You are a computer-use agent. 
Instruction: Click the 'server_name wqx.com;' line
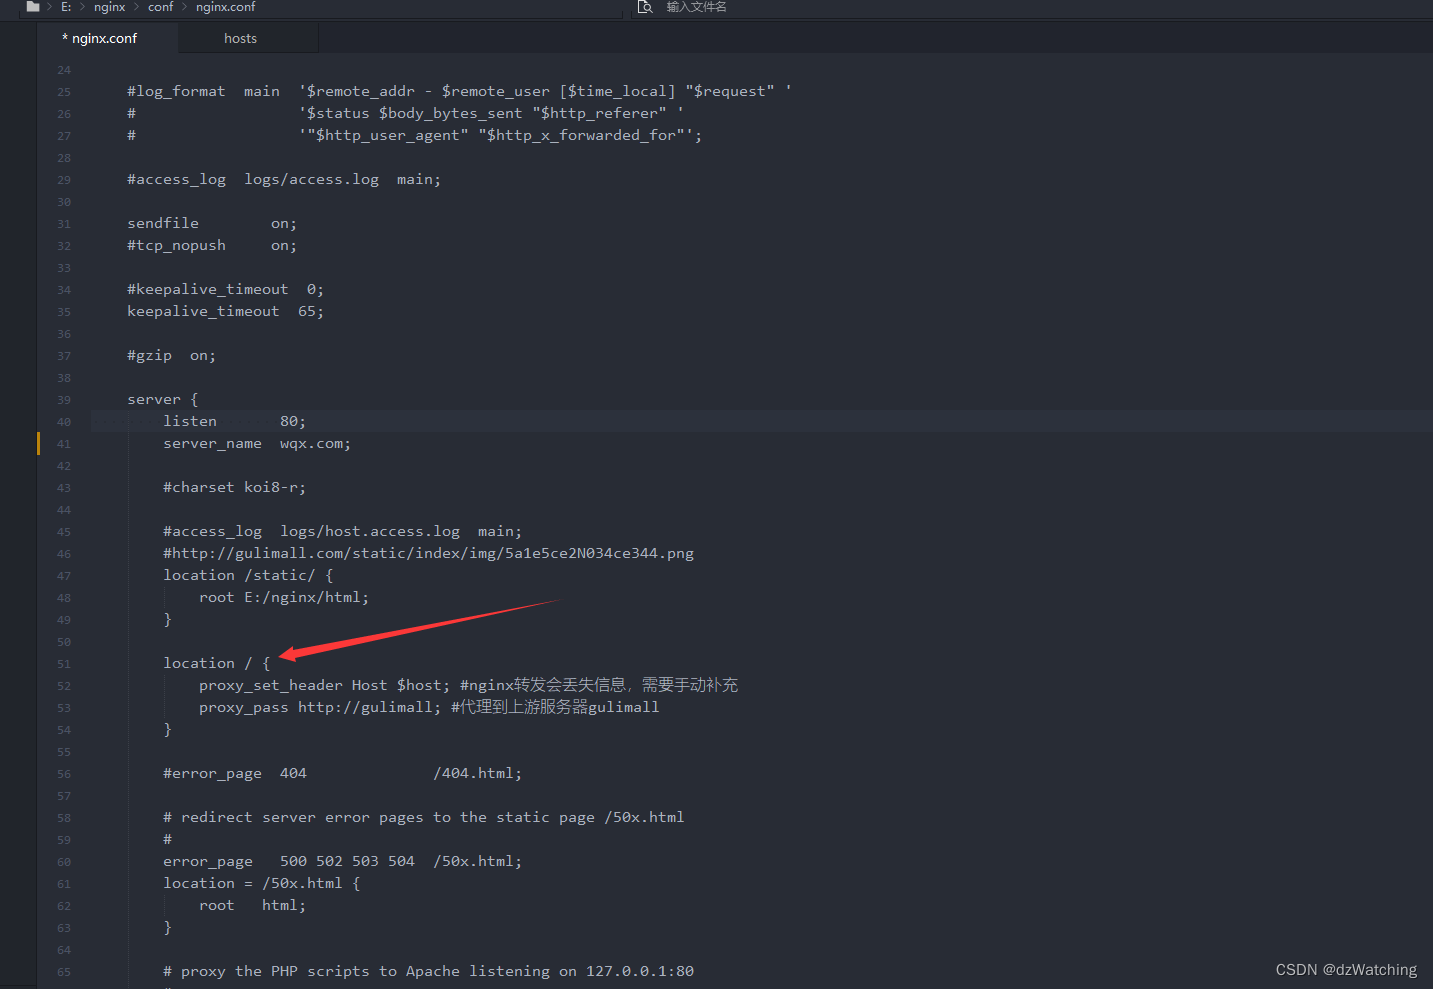257,443
